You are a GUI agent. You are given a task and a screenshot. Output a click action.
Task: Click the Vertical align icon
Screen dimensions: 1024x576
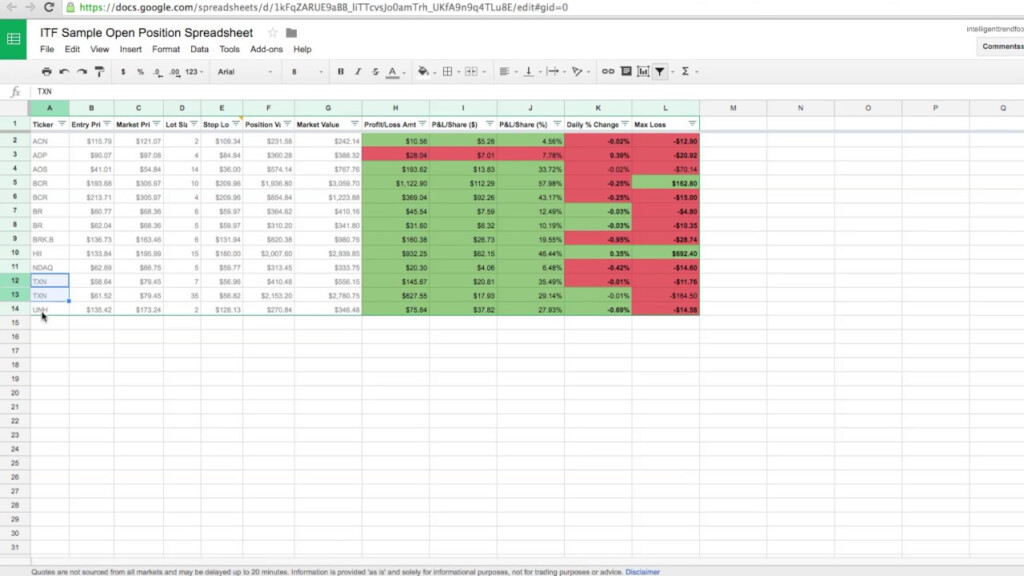click(x=528, y=71)
